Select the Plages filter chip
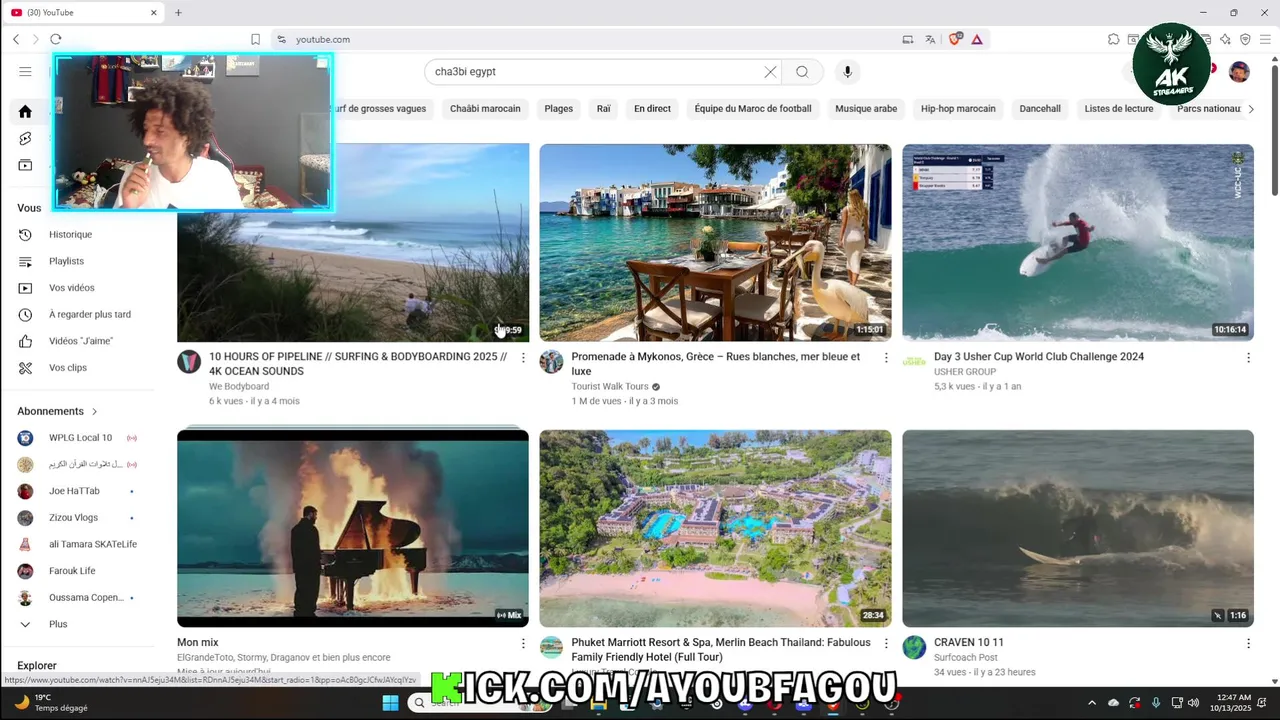The image size is (1280, 720). (x=559, y=108)
